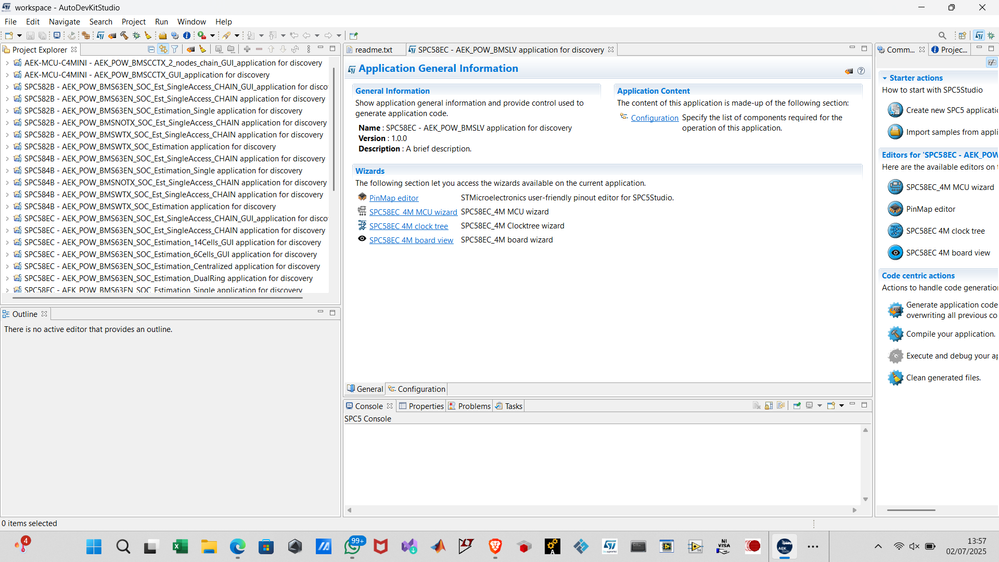Screen dimensions: 999x562
Task: Click the orange code generation icon in editor header
Action: click(x=849, y=71)
